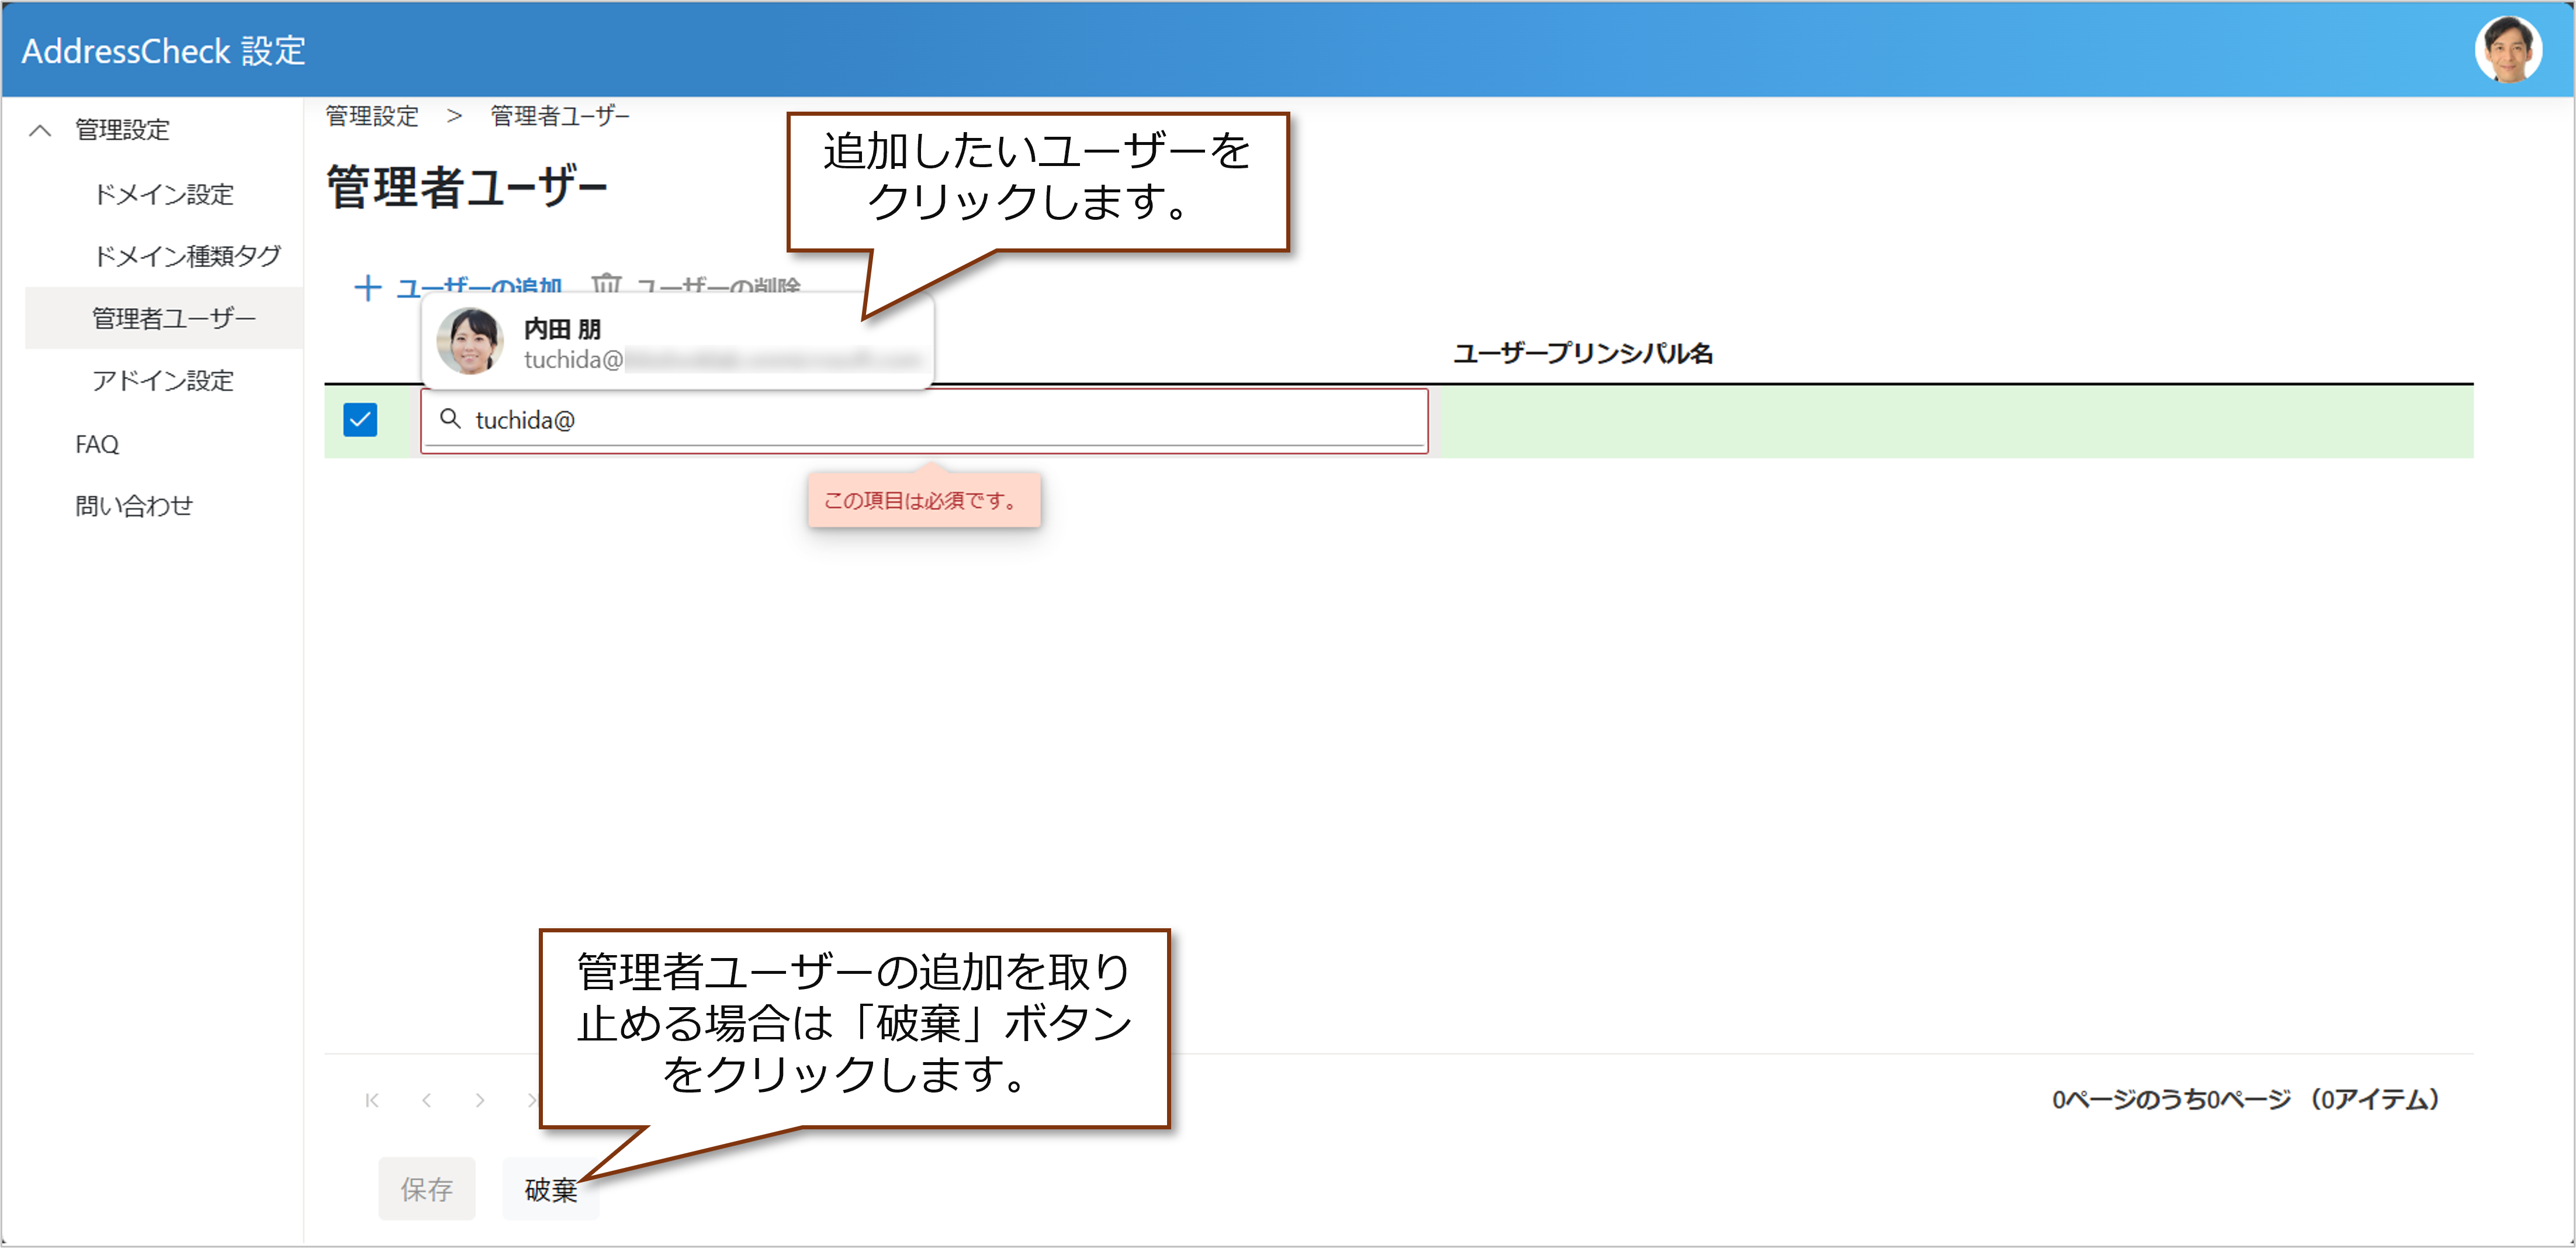Go to the first page of results

pos(372,1100)
